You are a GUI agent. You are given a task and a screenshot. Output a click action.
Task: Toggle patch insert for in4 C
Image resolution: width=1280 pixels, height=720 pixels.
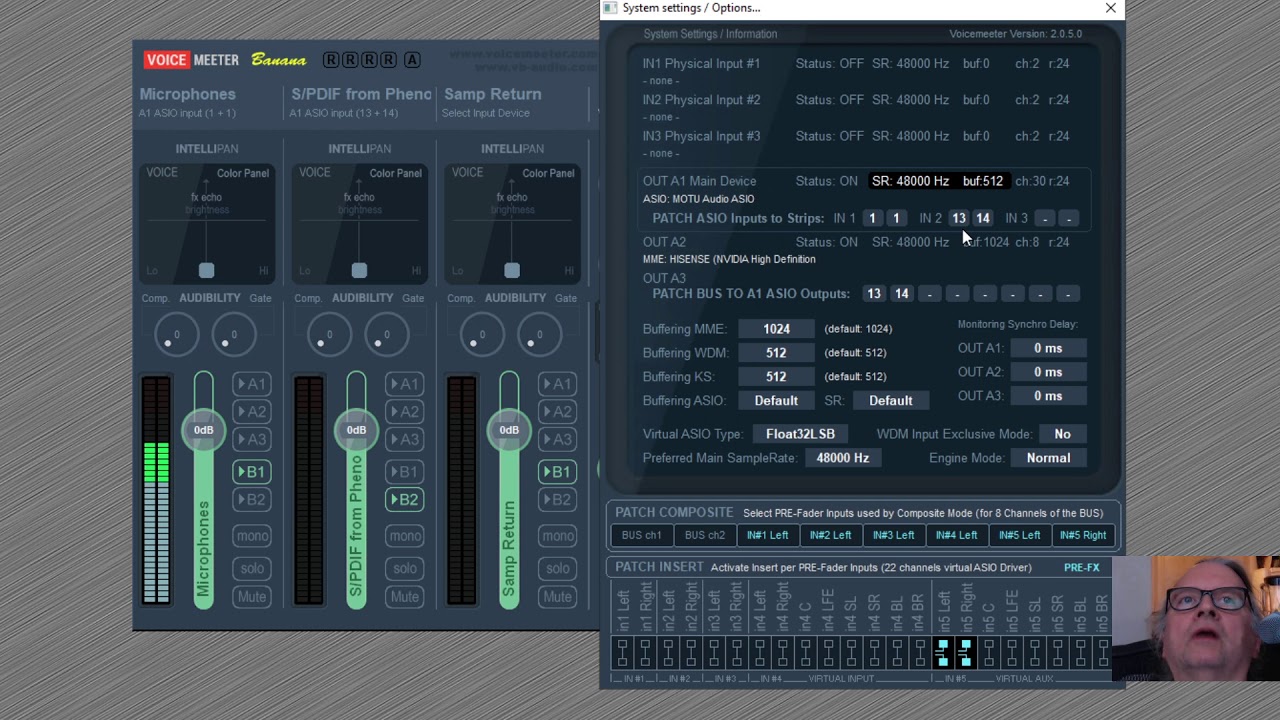806,654
